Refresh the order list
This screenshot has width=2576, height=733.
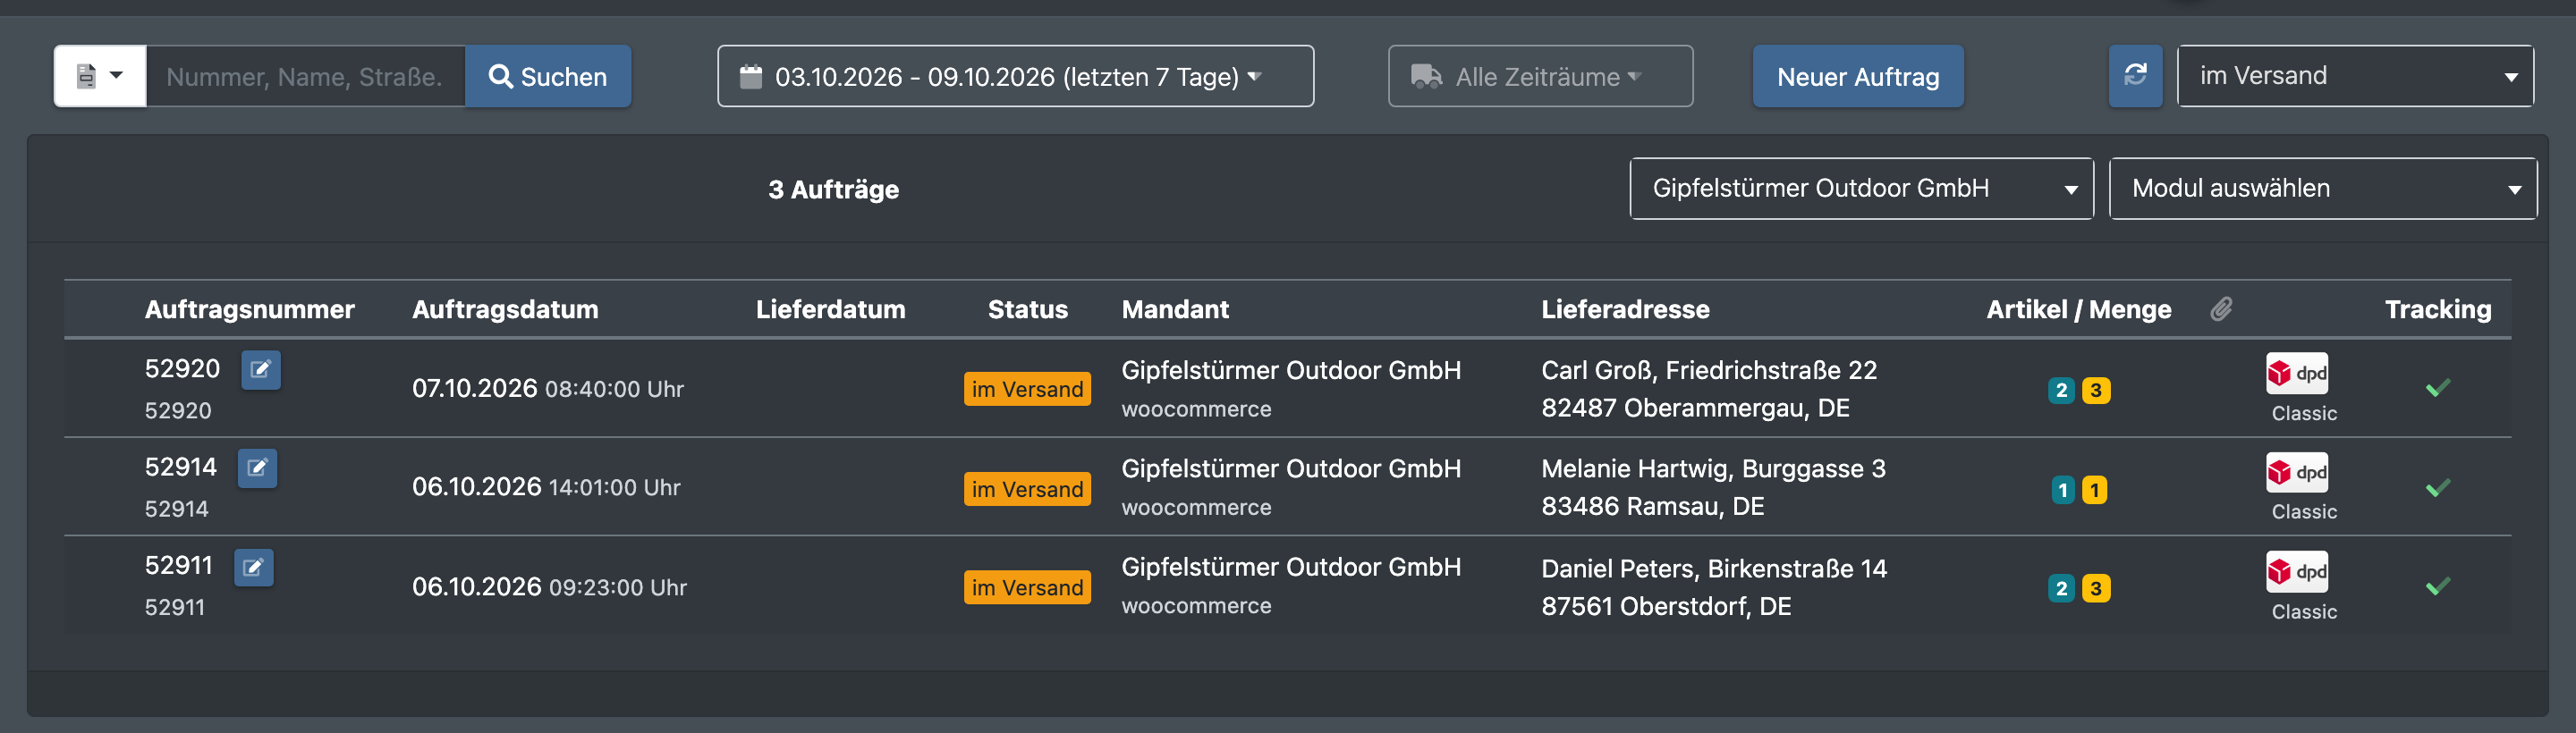[2135, 76]
